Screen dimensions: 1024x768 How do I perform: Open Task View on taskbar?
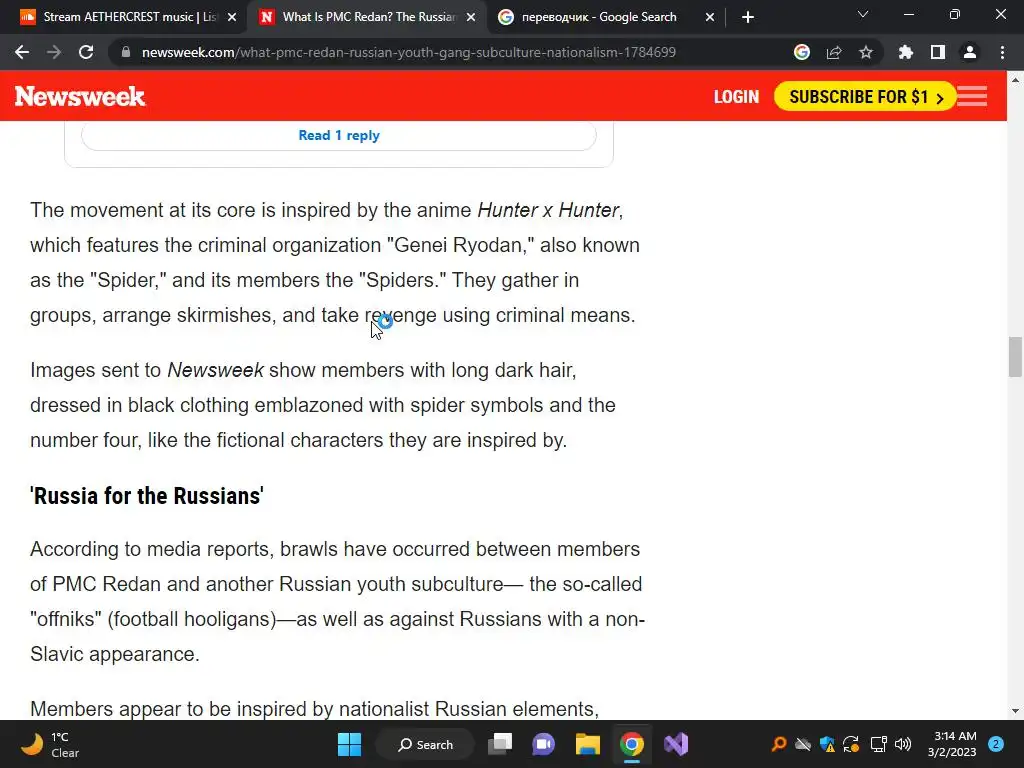(500, 744)
